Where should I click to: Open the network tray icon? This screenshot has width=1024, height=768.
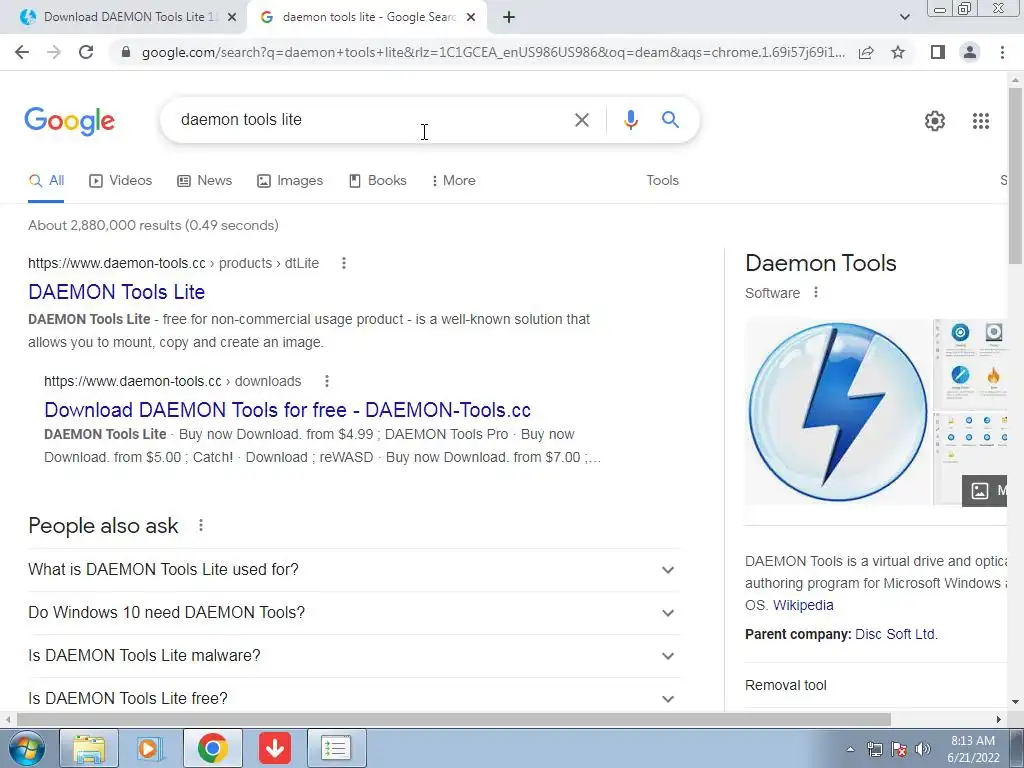(874, 749)
